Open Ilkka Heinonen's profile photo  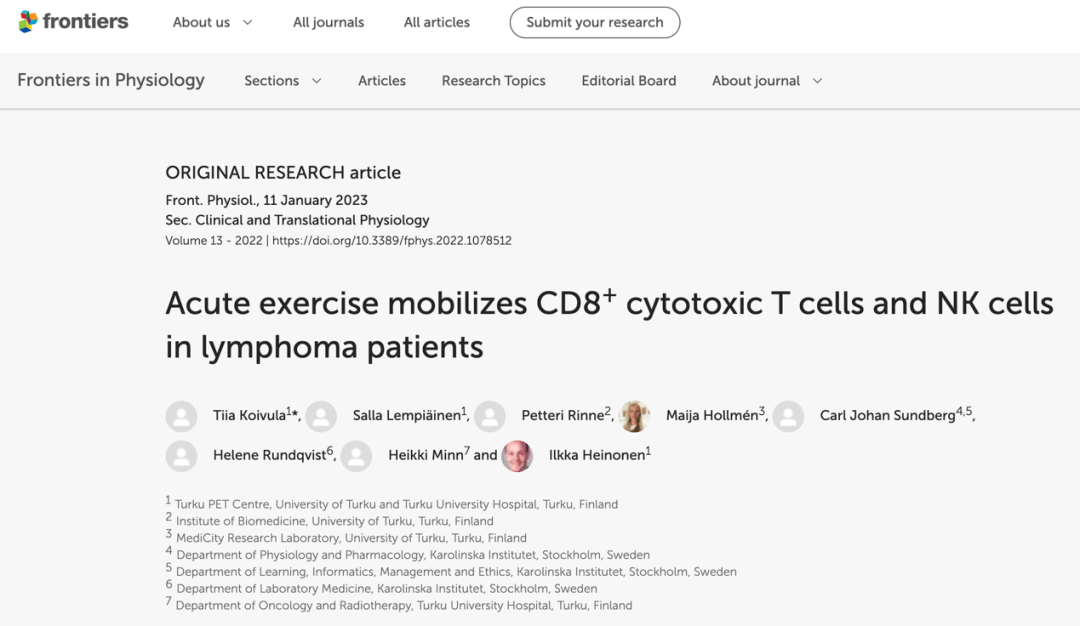(x=517, y=456)
